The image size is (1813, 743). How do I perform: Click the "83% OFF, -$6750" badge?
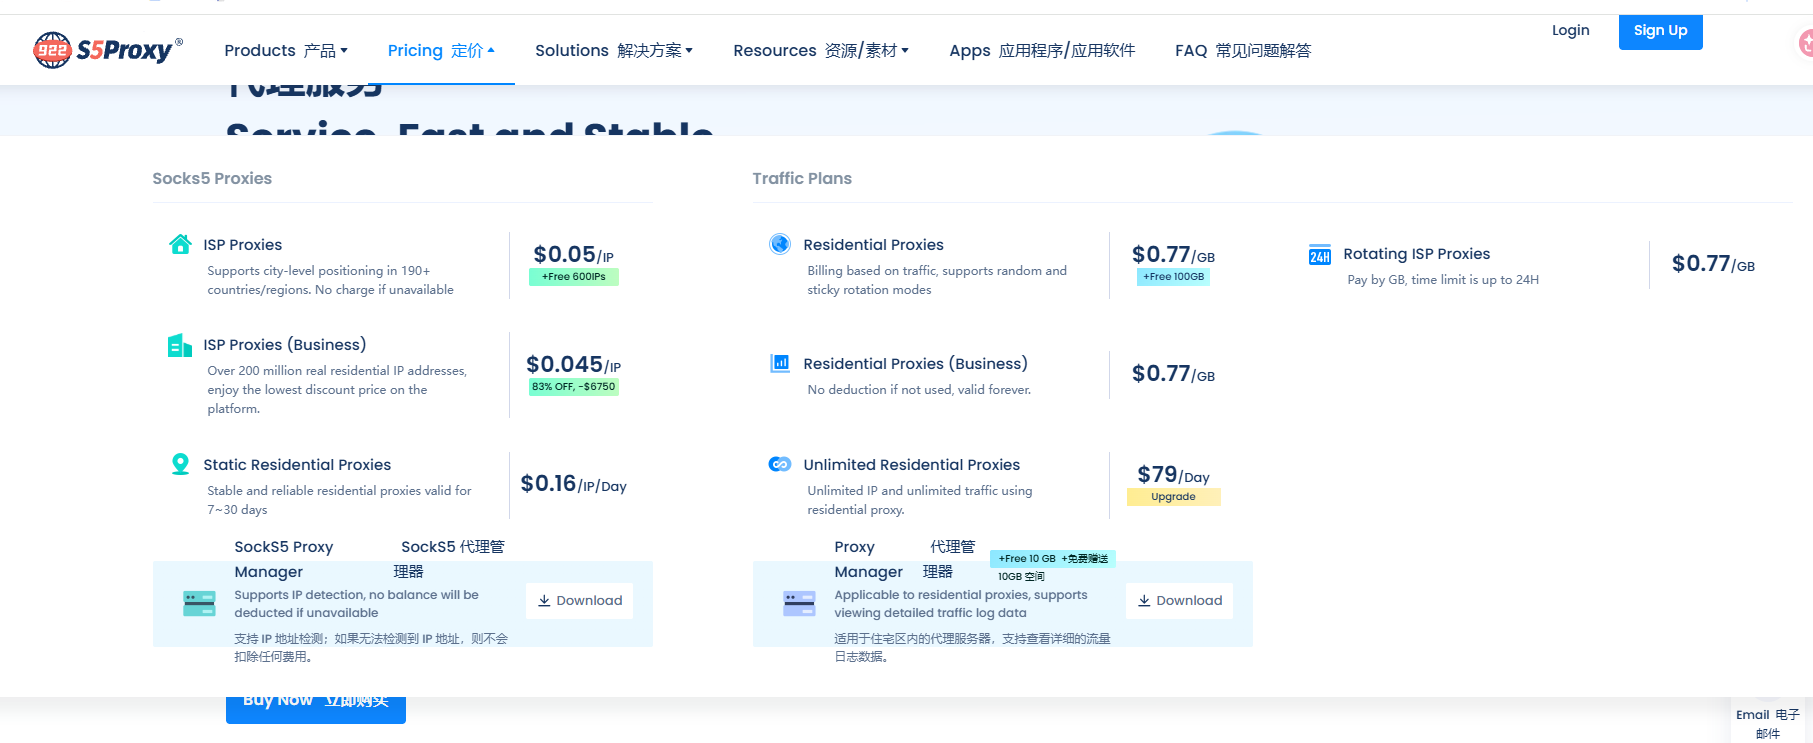(574, 387)
